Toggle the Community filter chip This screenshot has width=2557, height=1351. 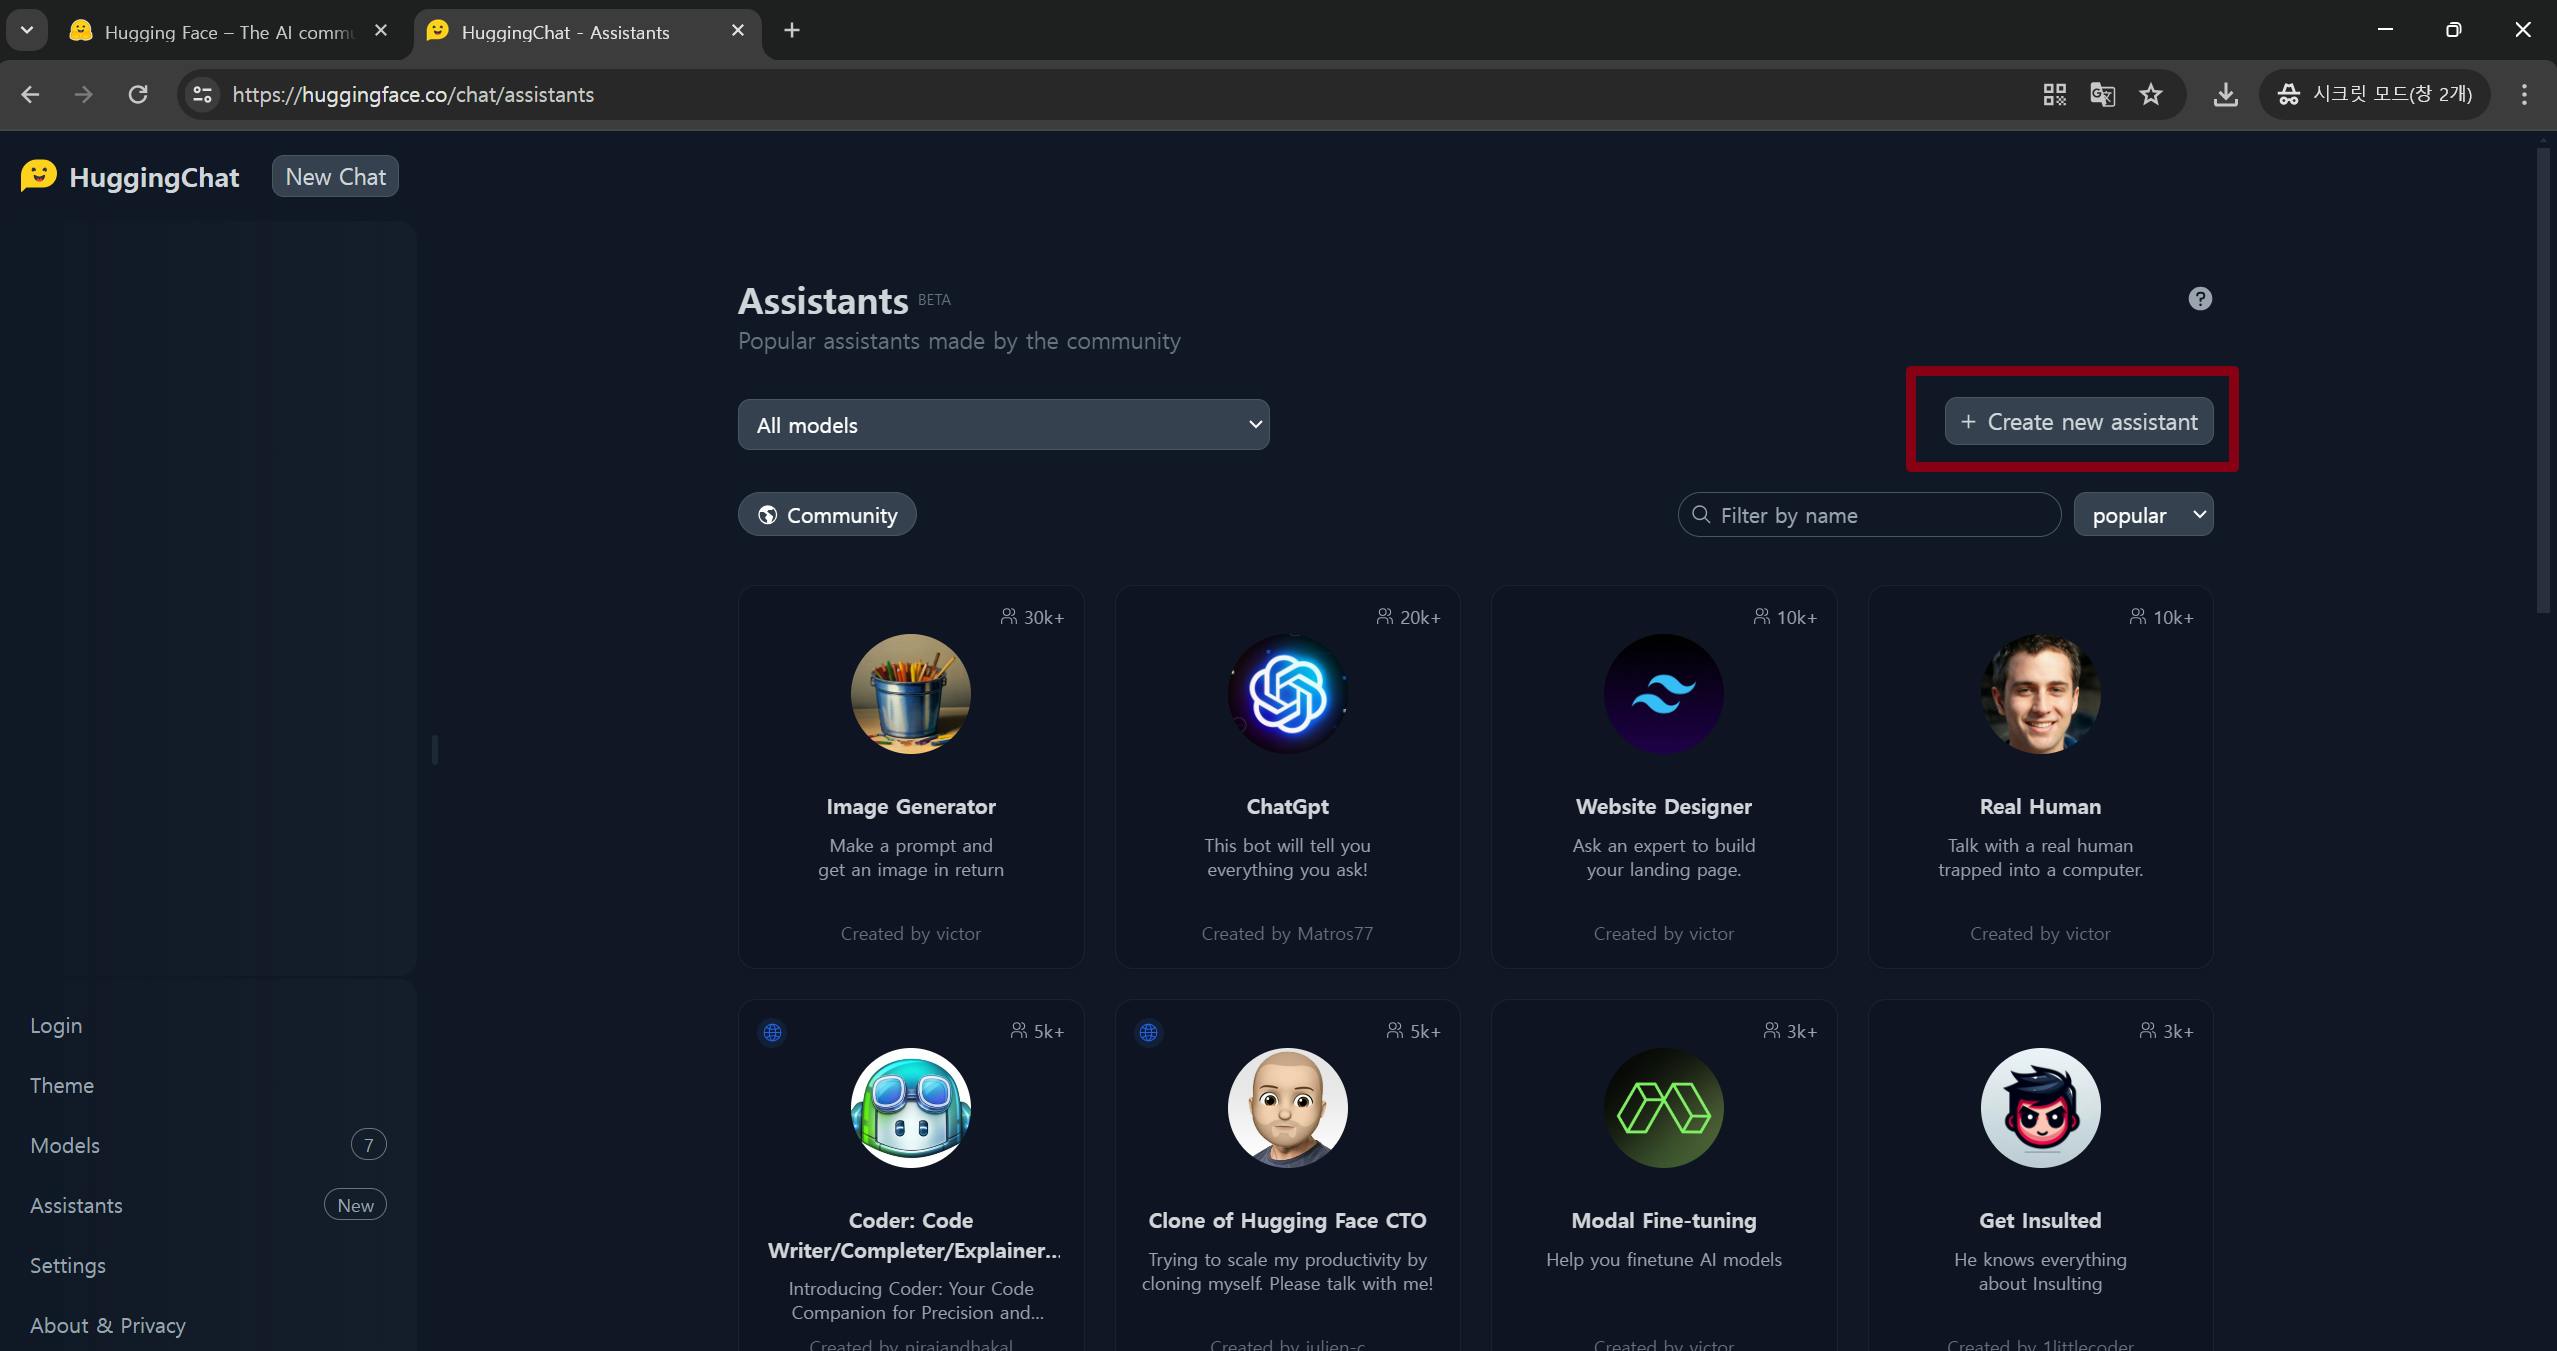[x=827, y=515]
